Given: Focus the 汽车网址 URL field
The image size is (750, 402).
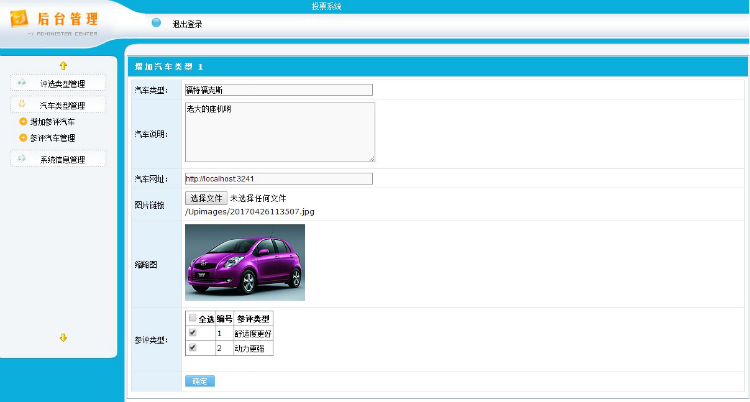Looking at the screenshot, I should coord(278,179).
